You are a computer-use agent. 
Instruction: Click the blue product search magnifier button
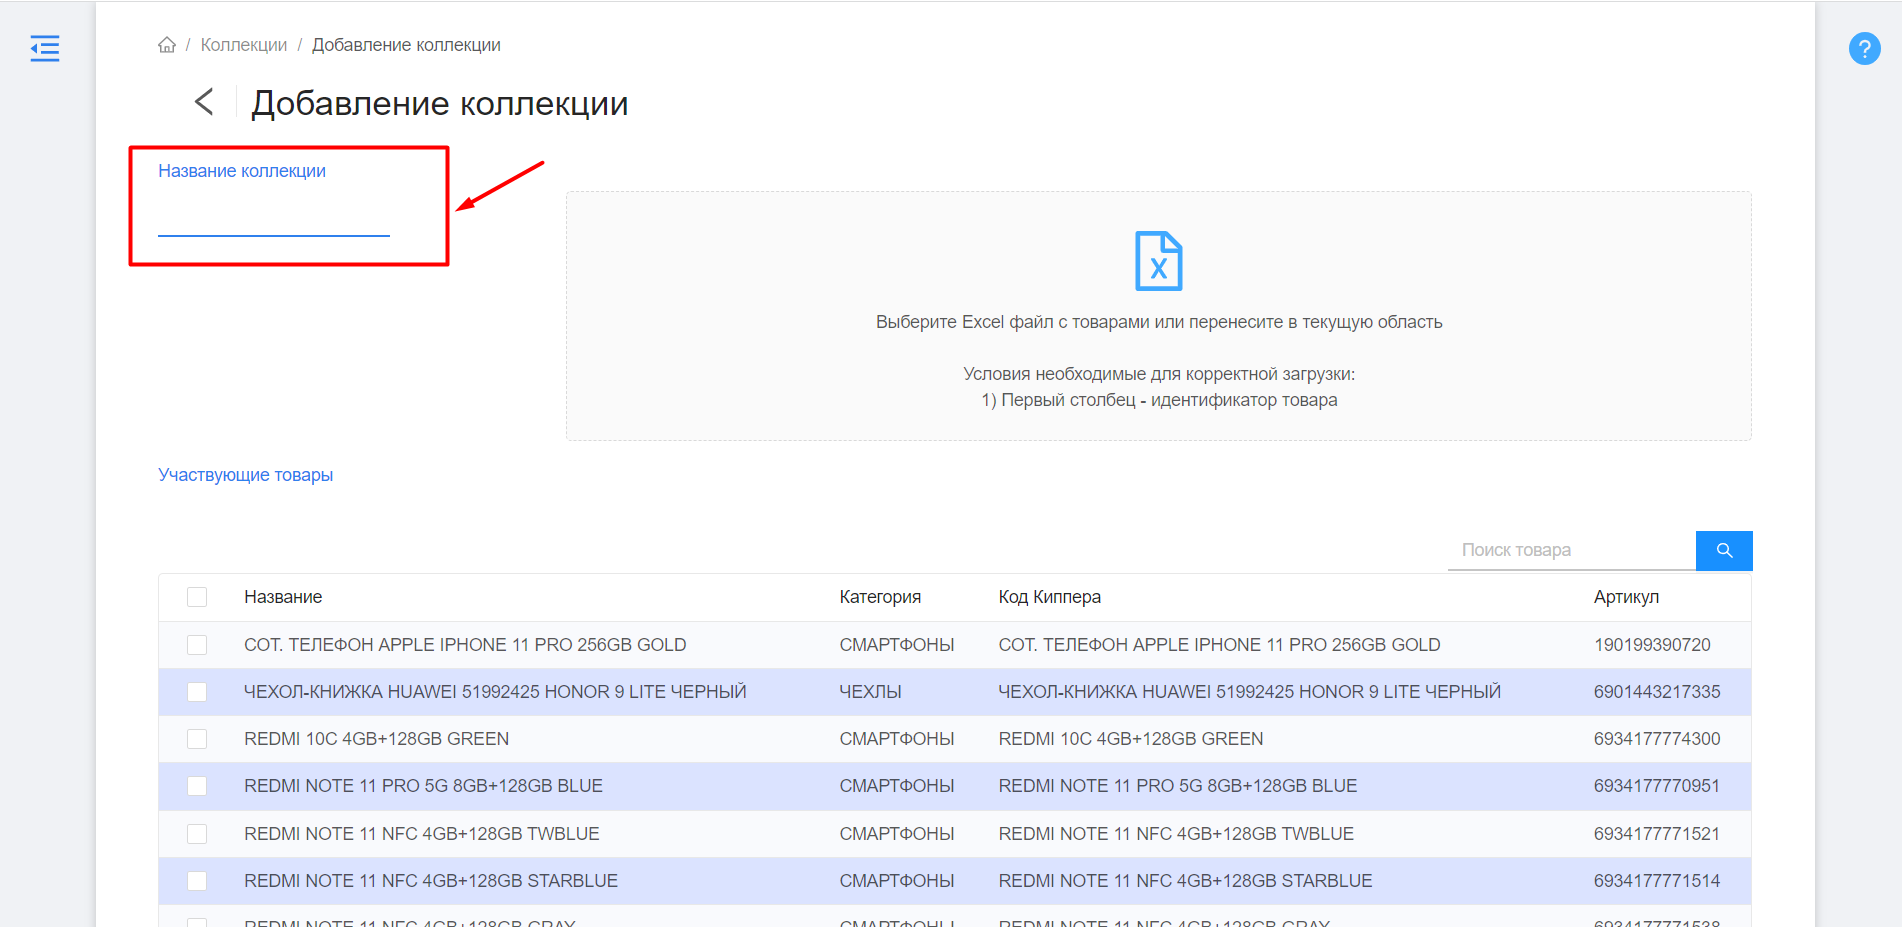pos(1724,550)
